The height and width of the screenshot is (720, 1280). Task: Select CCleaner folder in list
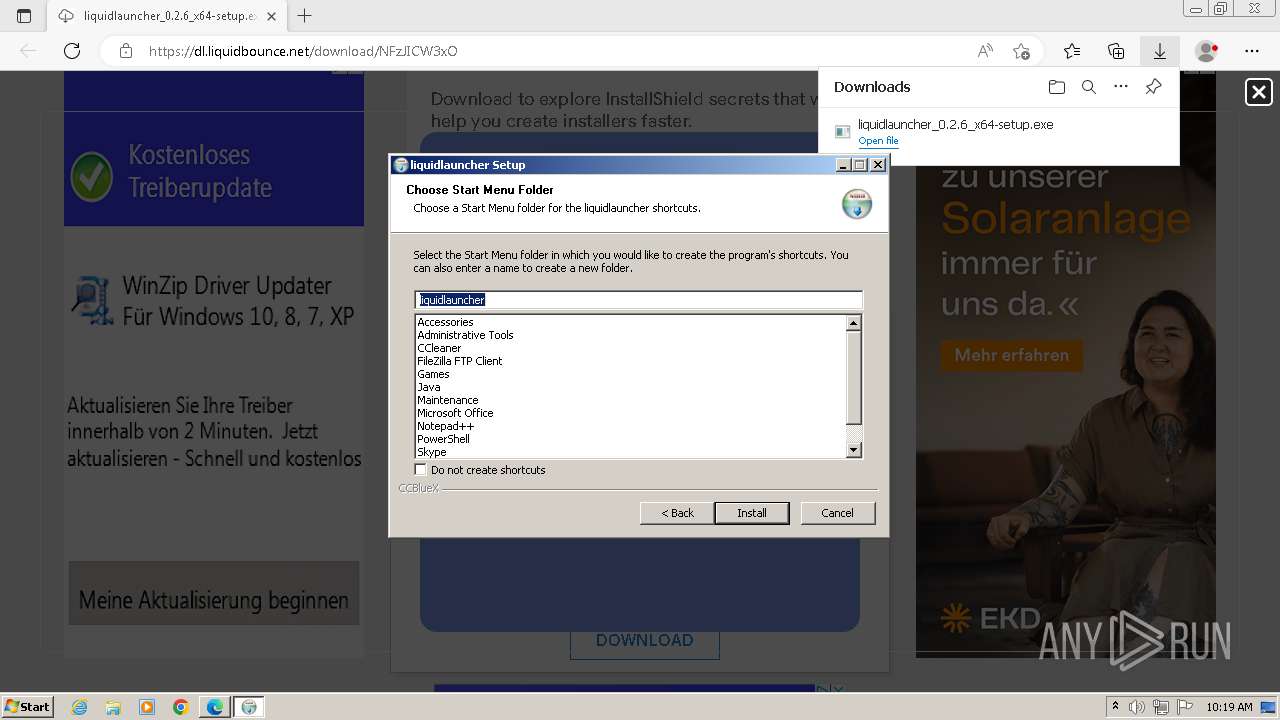tap(439, 348)
